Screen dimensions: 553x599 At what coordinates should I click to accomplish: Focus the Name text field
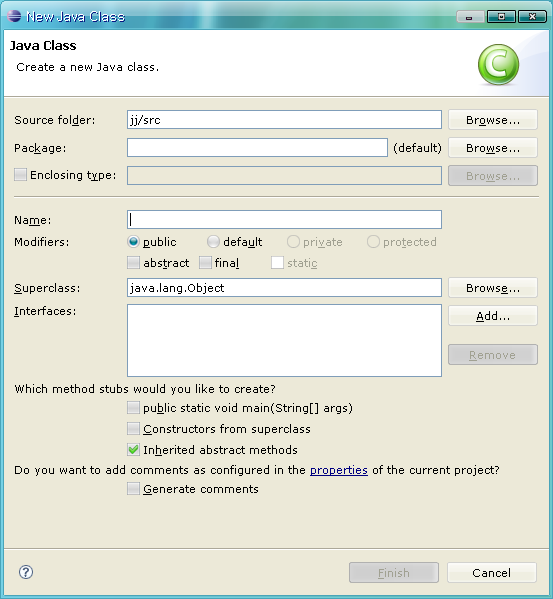tap(284, 220)
